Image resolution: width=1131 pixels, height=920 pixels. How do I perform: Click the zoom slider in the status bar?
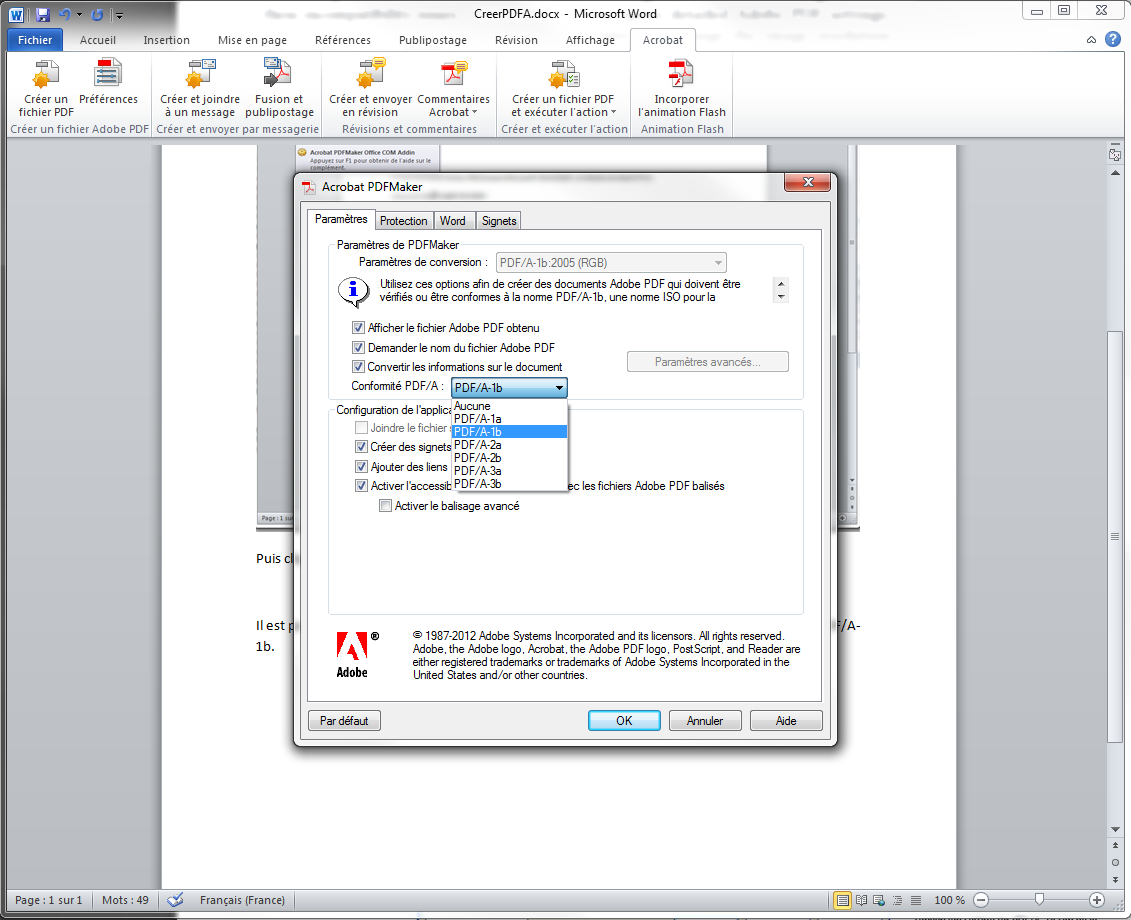[1040, 900]
